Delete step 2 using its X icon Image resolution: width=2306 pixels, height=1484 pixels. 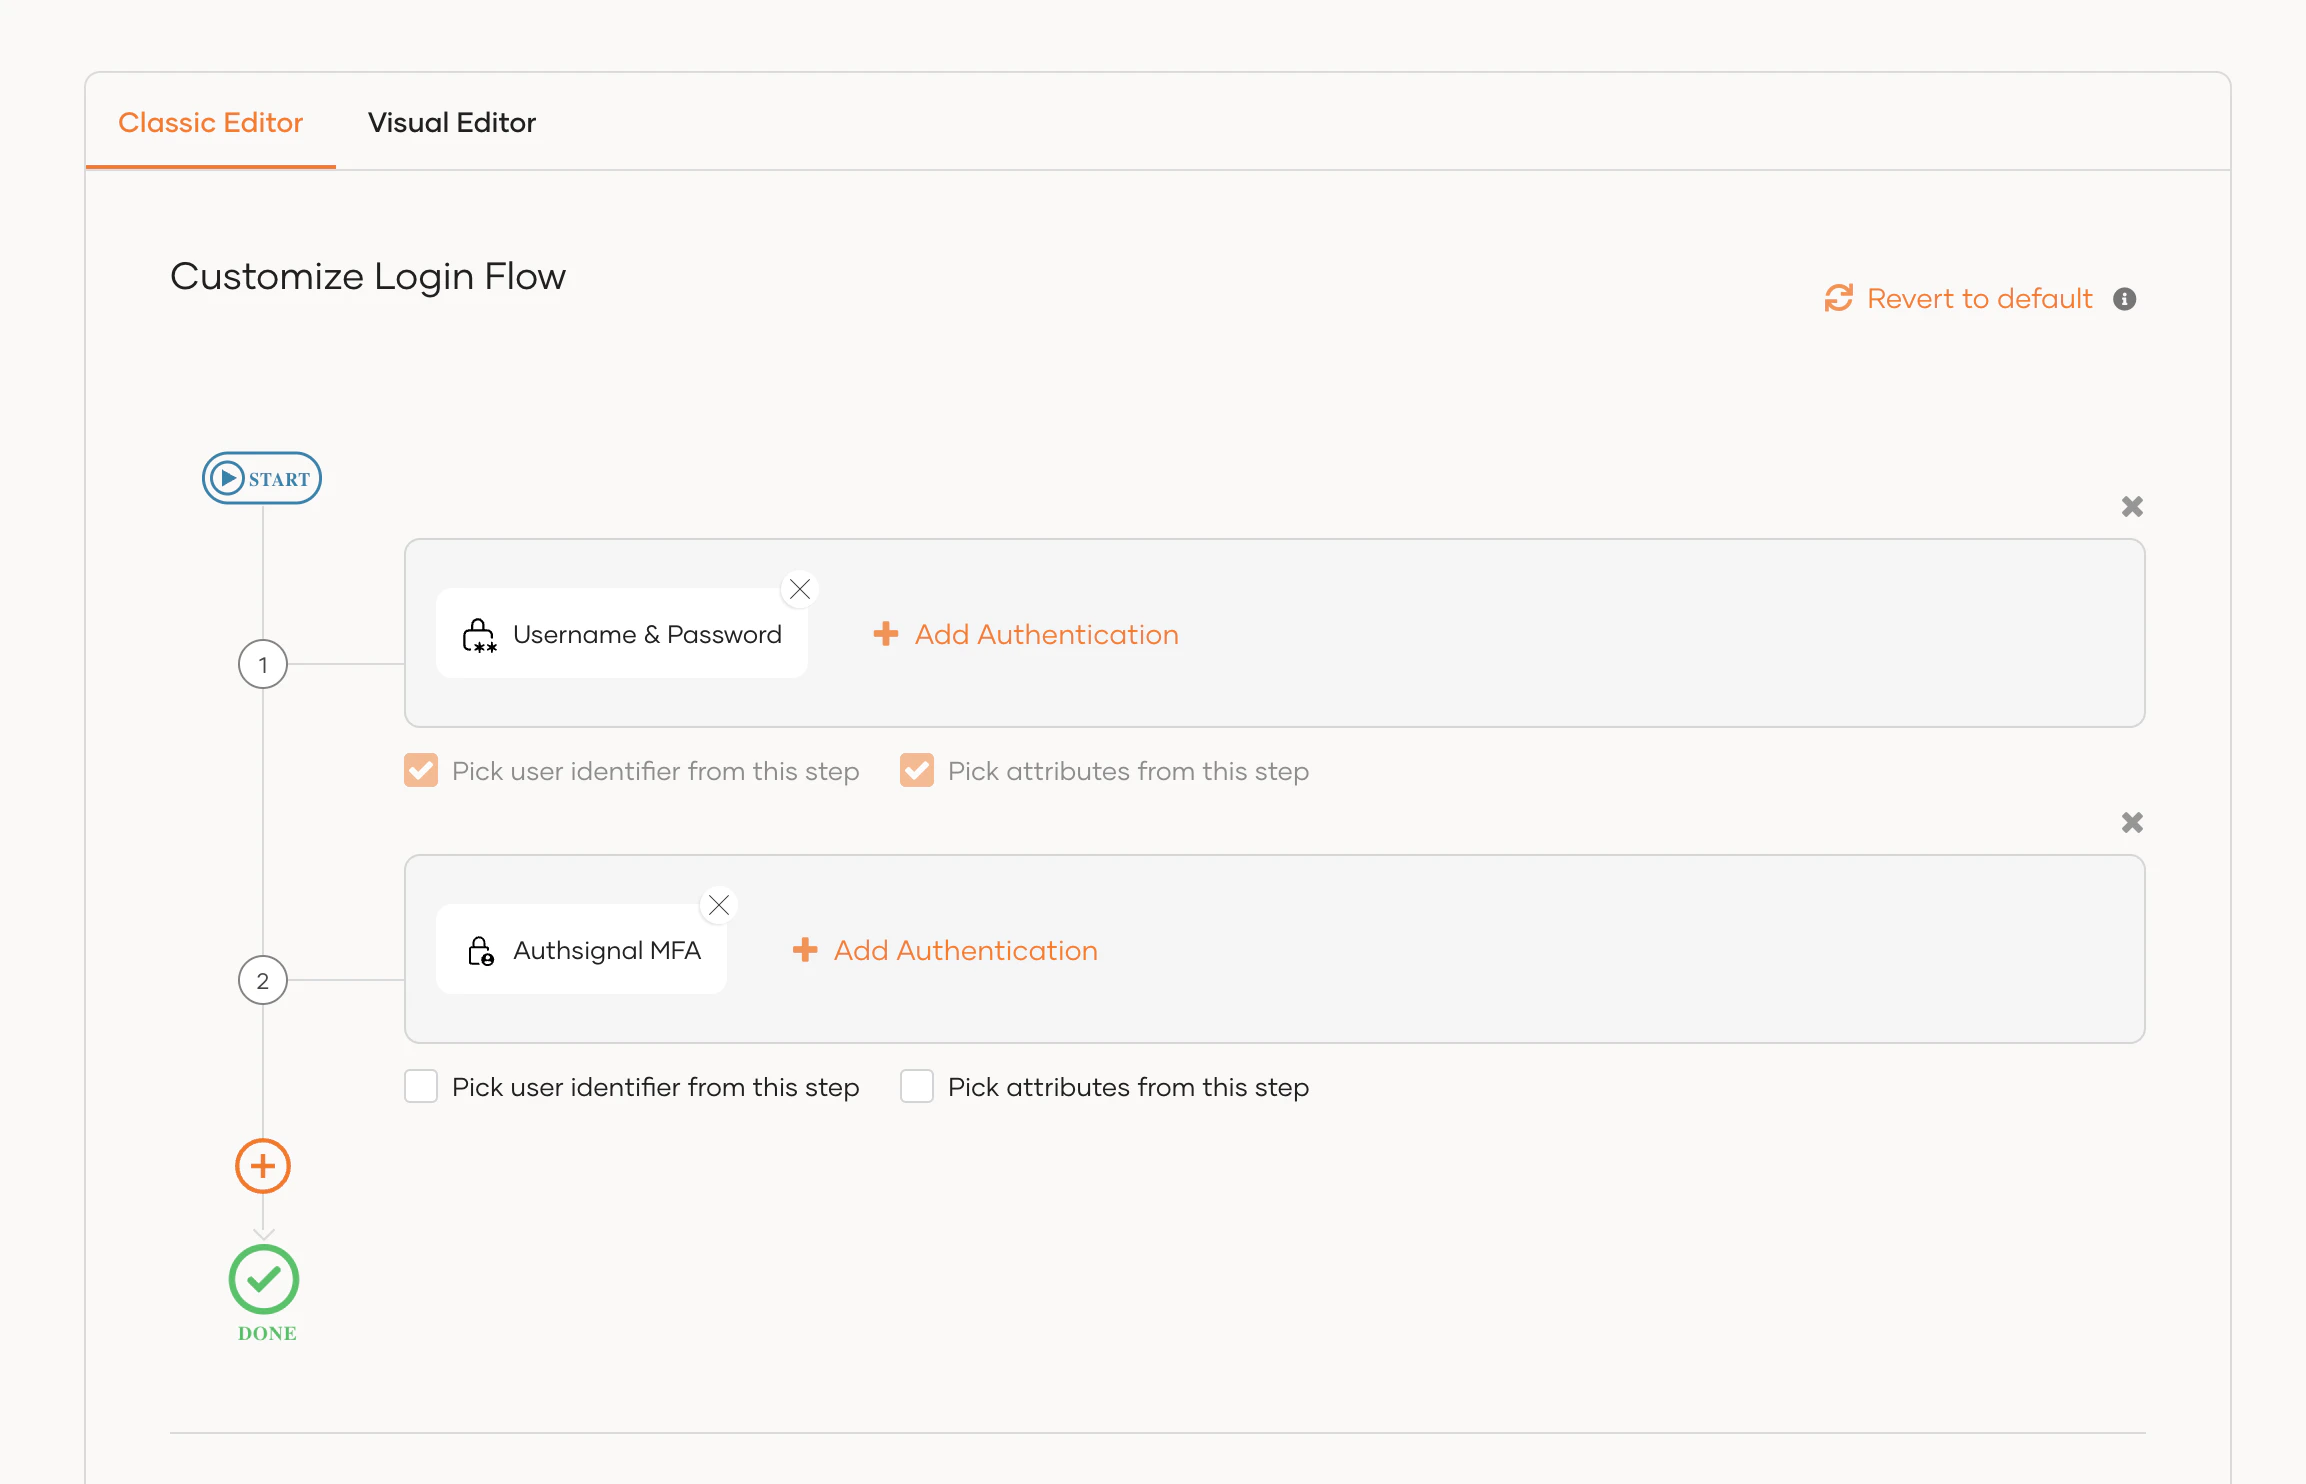tap(2132, 821)
